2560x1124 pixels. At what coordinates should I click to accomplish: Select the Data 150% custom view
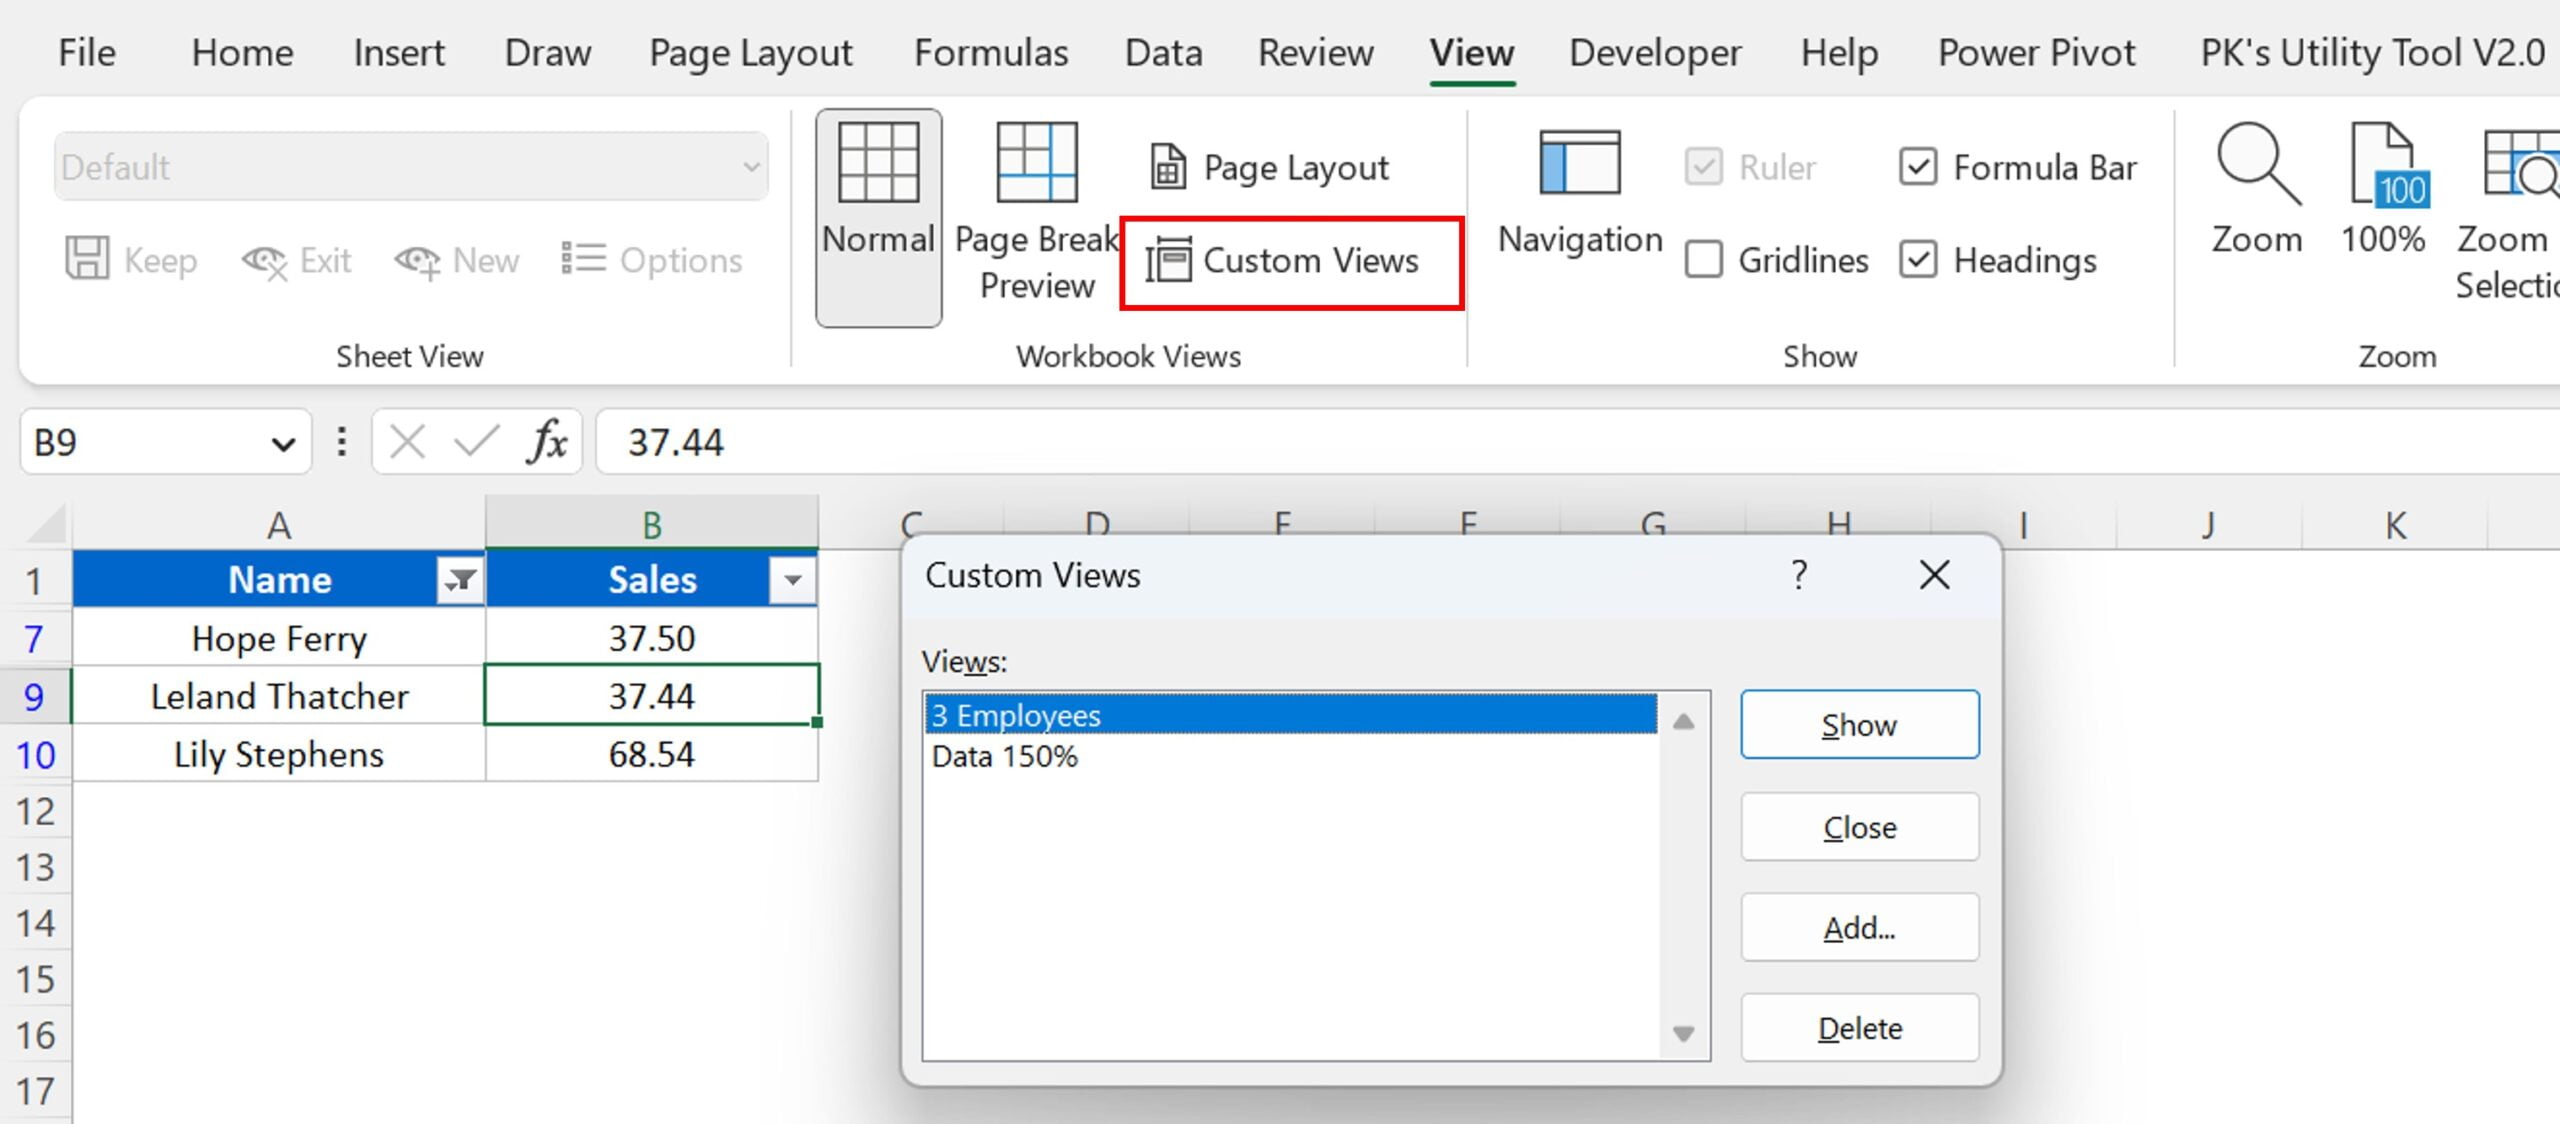(x=1007, y=753)
